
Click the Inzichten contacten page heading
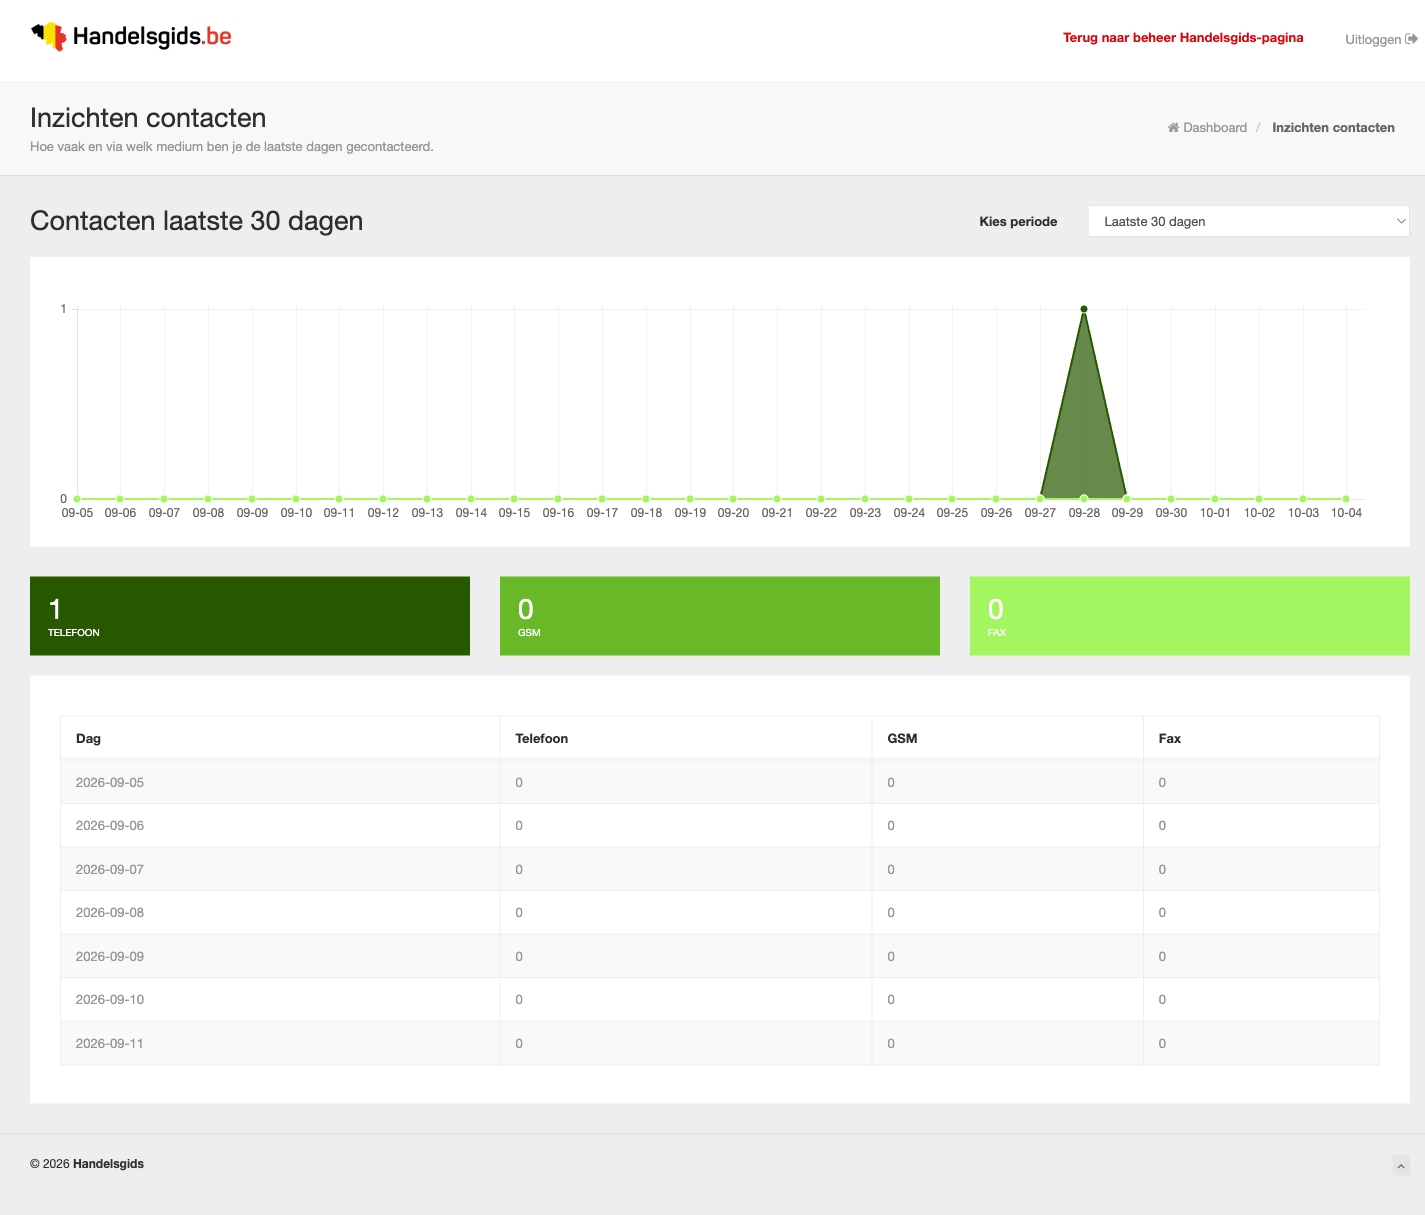[x=148, y=118]
